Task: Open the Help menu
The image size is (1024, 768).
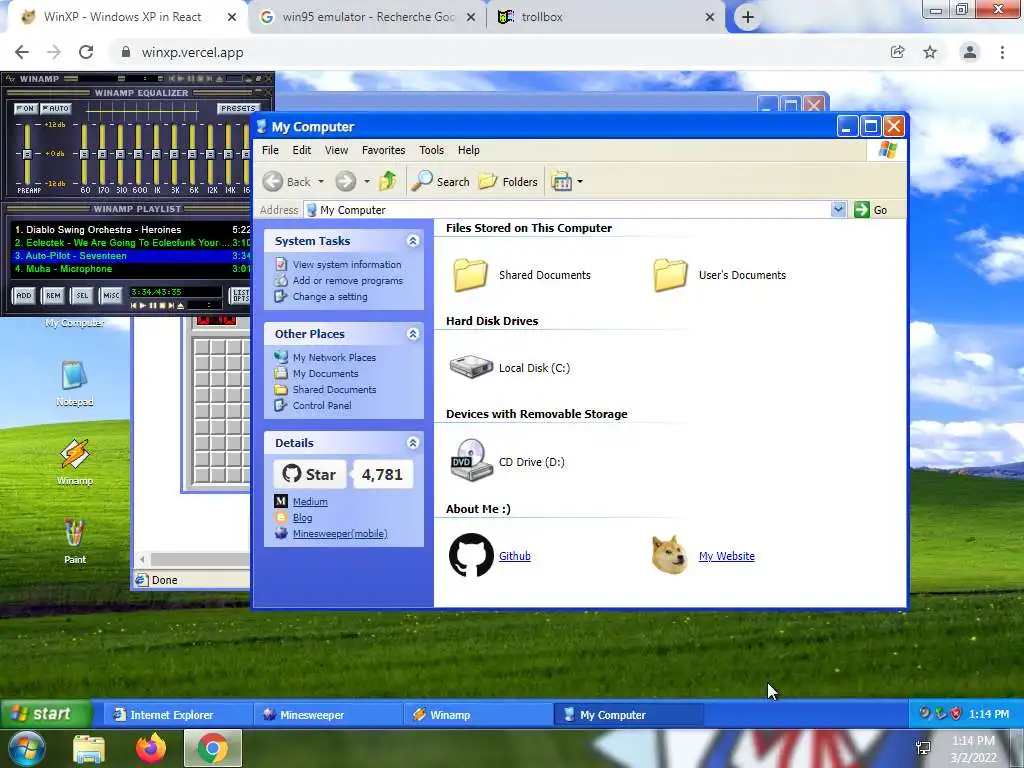Action: pos(469,150)
